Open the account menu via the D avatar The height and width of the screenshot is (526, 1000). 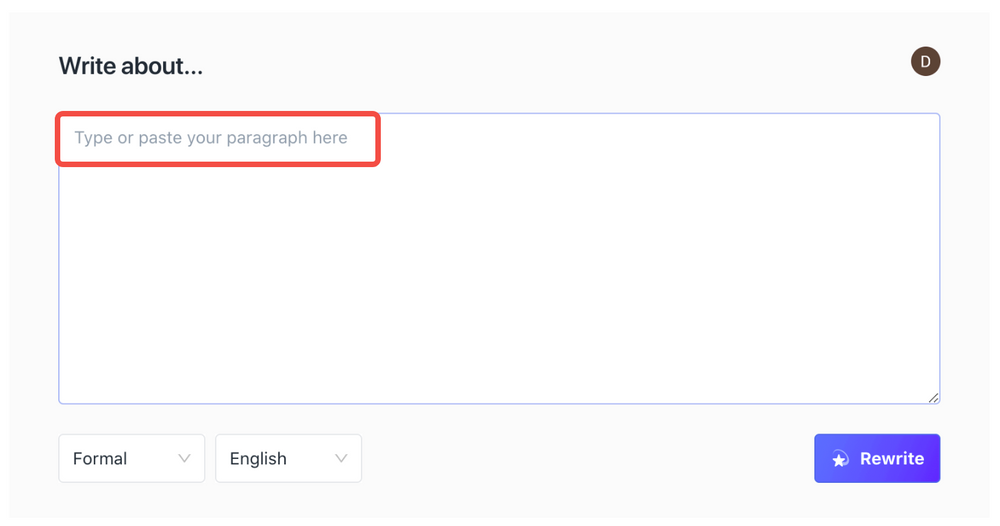tap(925, 62)
